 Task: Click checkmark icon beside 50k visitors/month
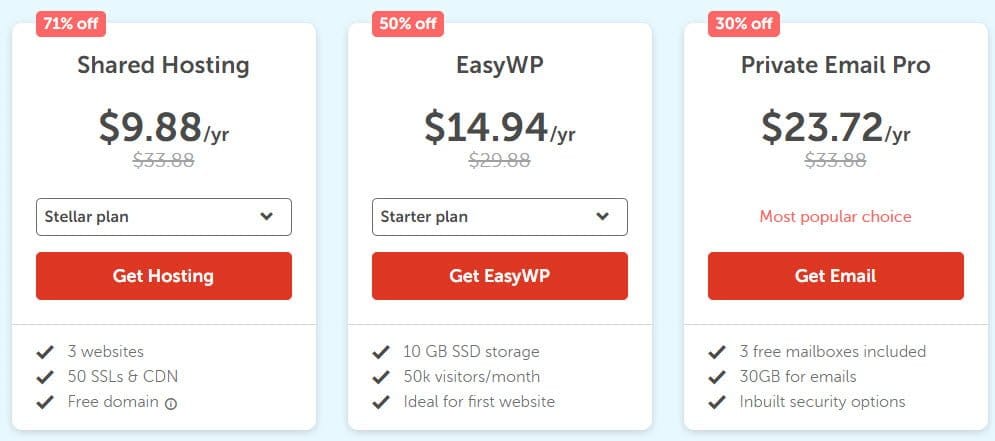[x=380, y=377]
